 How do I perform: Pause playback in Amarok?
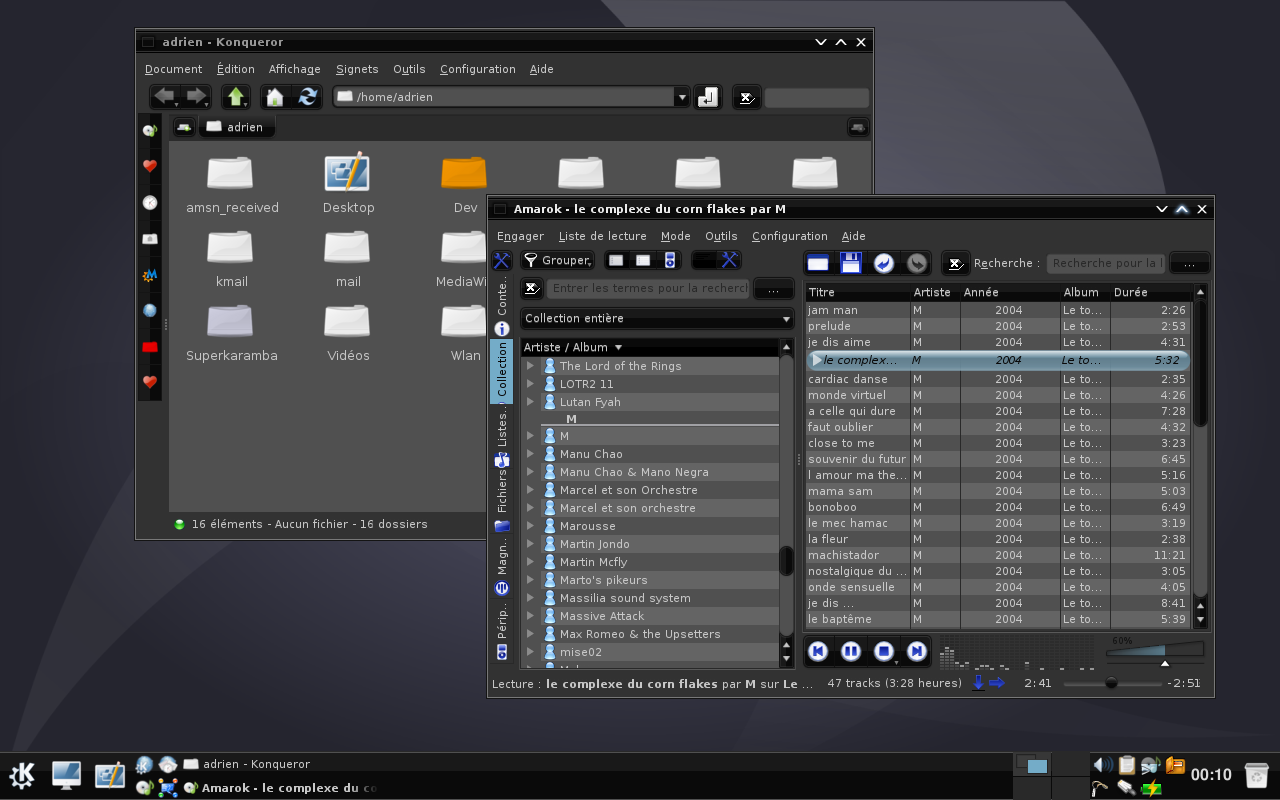tap(851, 651)
